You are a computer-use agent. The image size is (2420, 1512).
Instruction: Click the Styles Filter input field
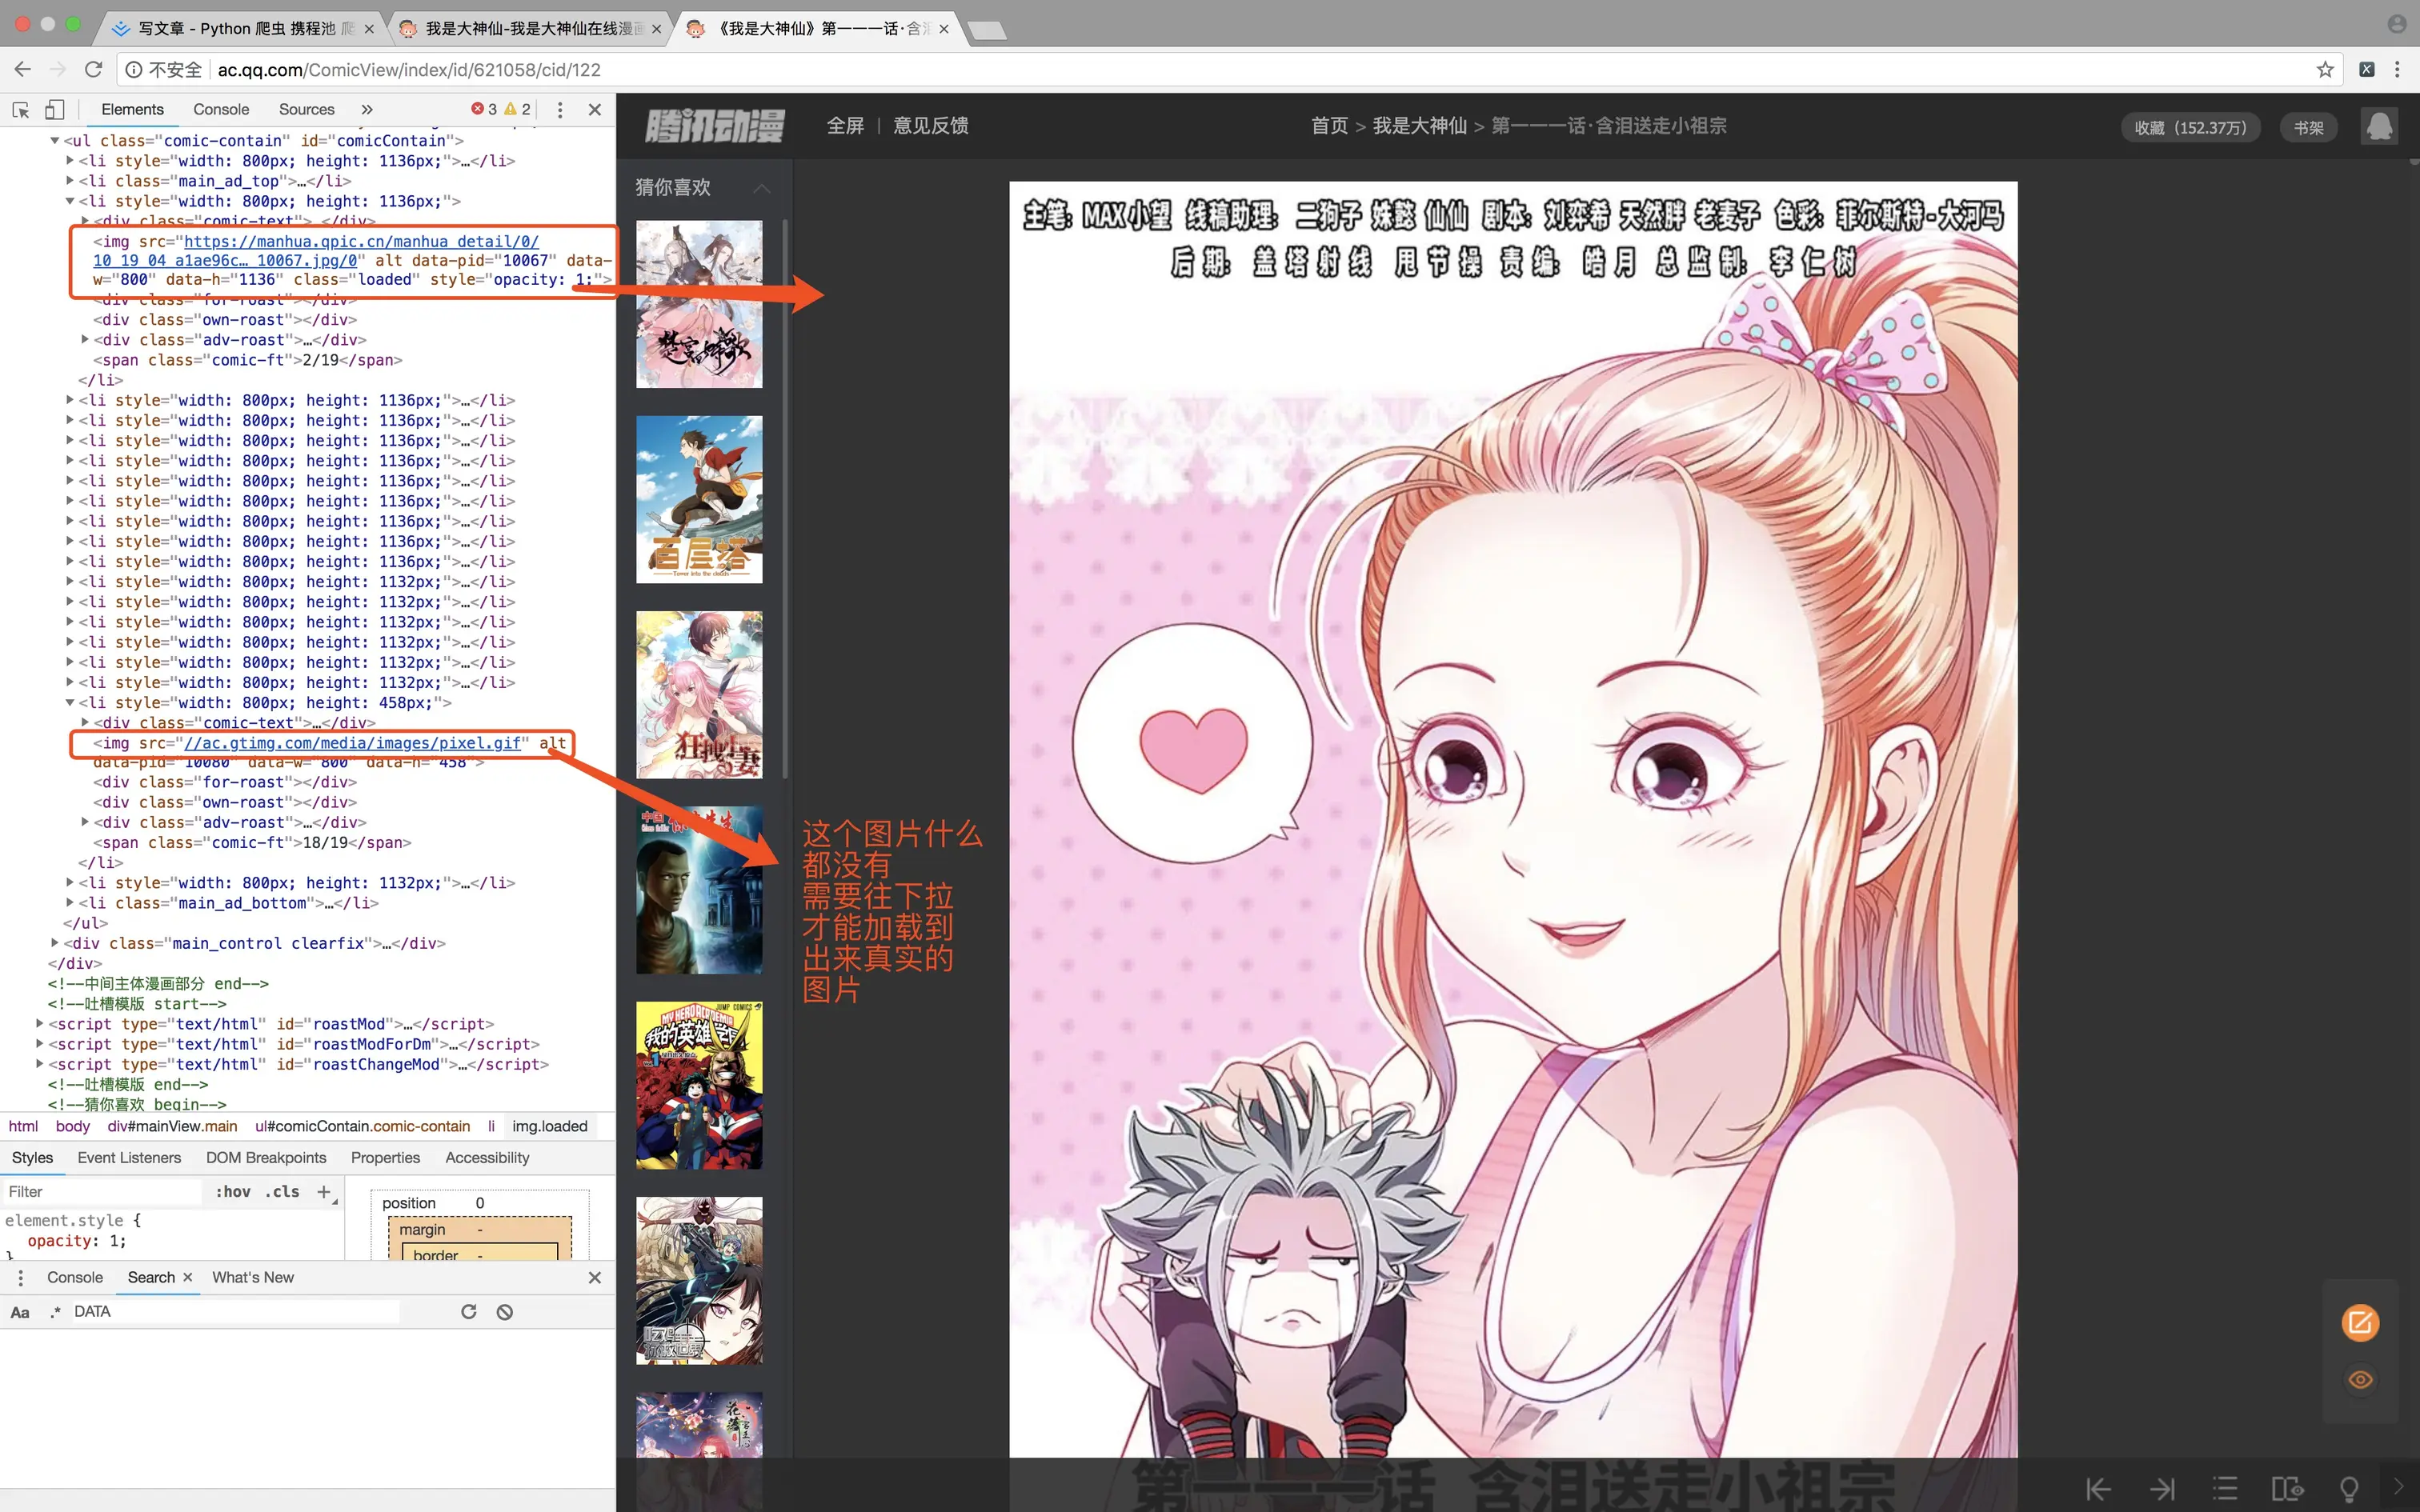click(x=103, y=1191)
